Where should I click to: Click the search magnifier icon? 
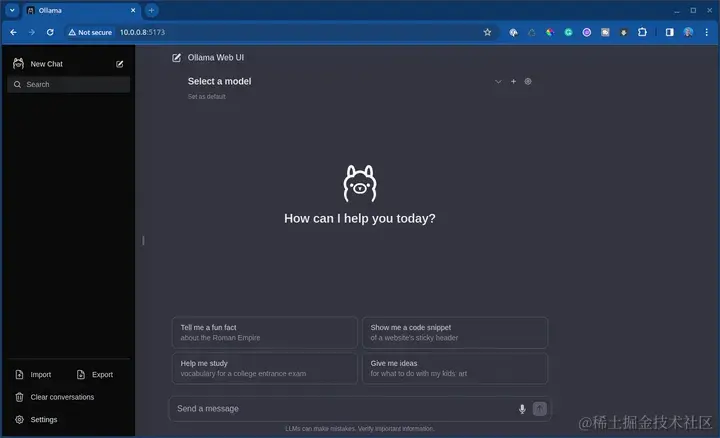pos(17,84)
